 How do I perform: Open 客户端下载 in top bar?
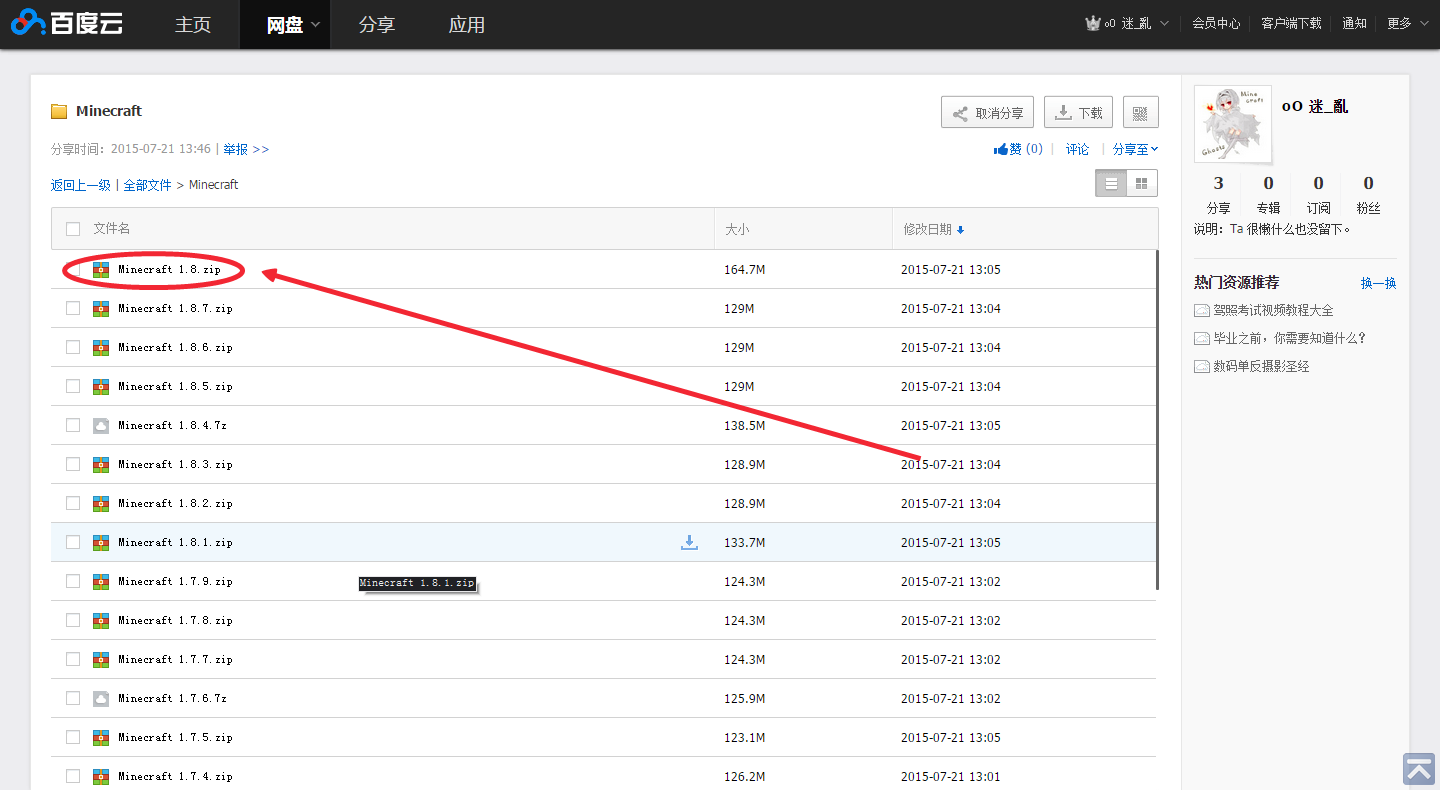coord(1291,23)
